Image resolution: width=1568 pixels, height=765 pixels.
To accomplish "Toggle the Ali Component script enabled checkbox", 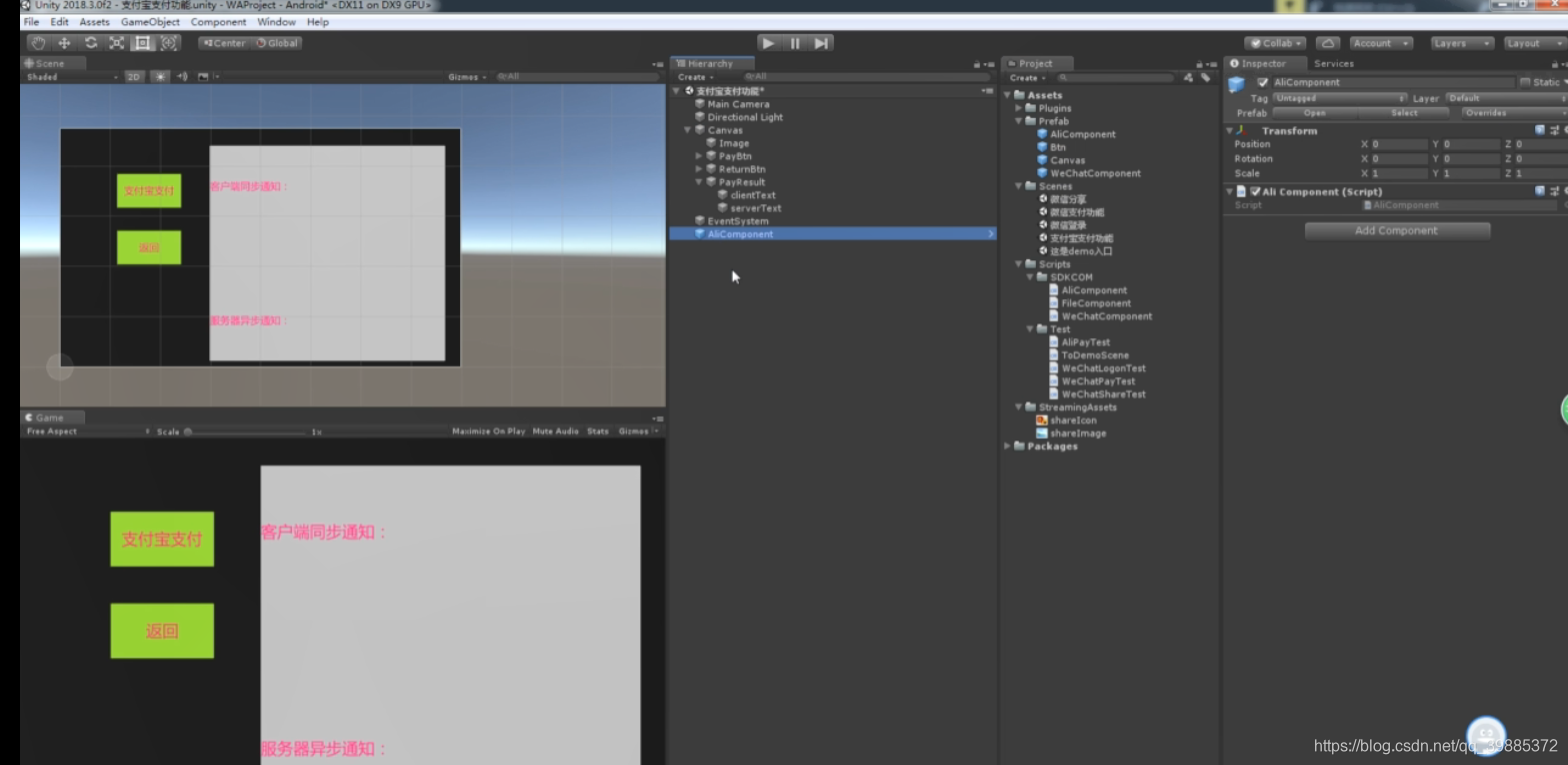I will tap(1256, 191).
